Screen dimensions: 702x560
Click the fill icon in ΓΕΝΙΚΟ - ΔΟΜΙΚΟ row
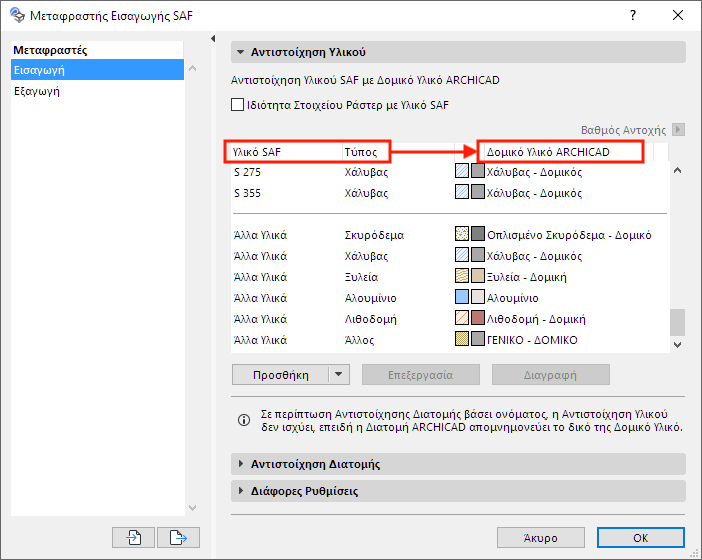462,338
